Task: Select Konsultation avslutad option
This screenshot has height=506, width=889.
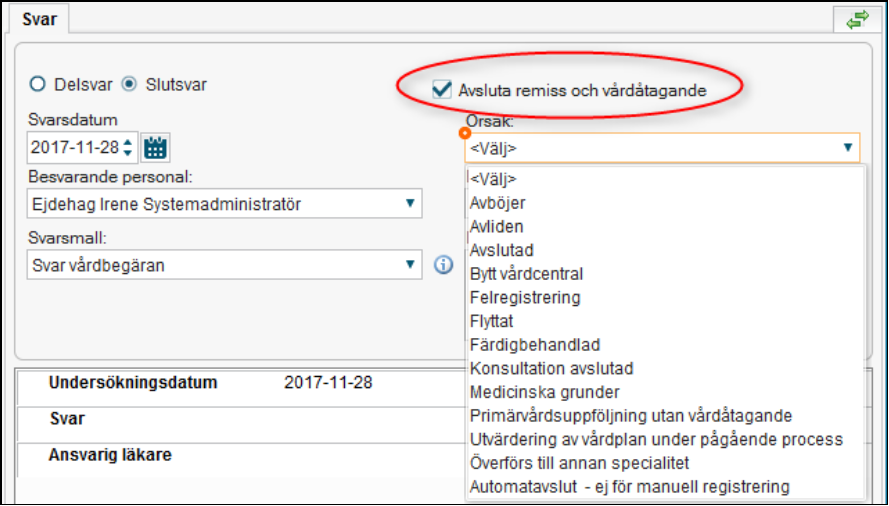Action: (x=551, y=368)
